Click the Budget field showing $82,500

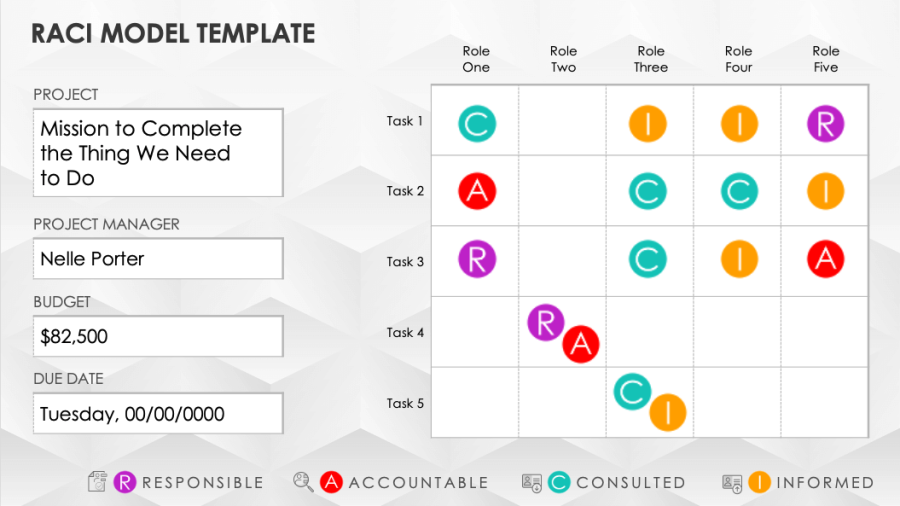click(158, 337)
